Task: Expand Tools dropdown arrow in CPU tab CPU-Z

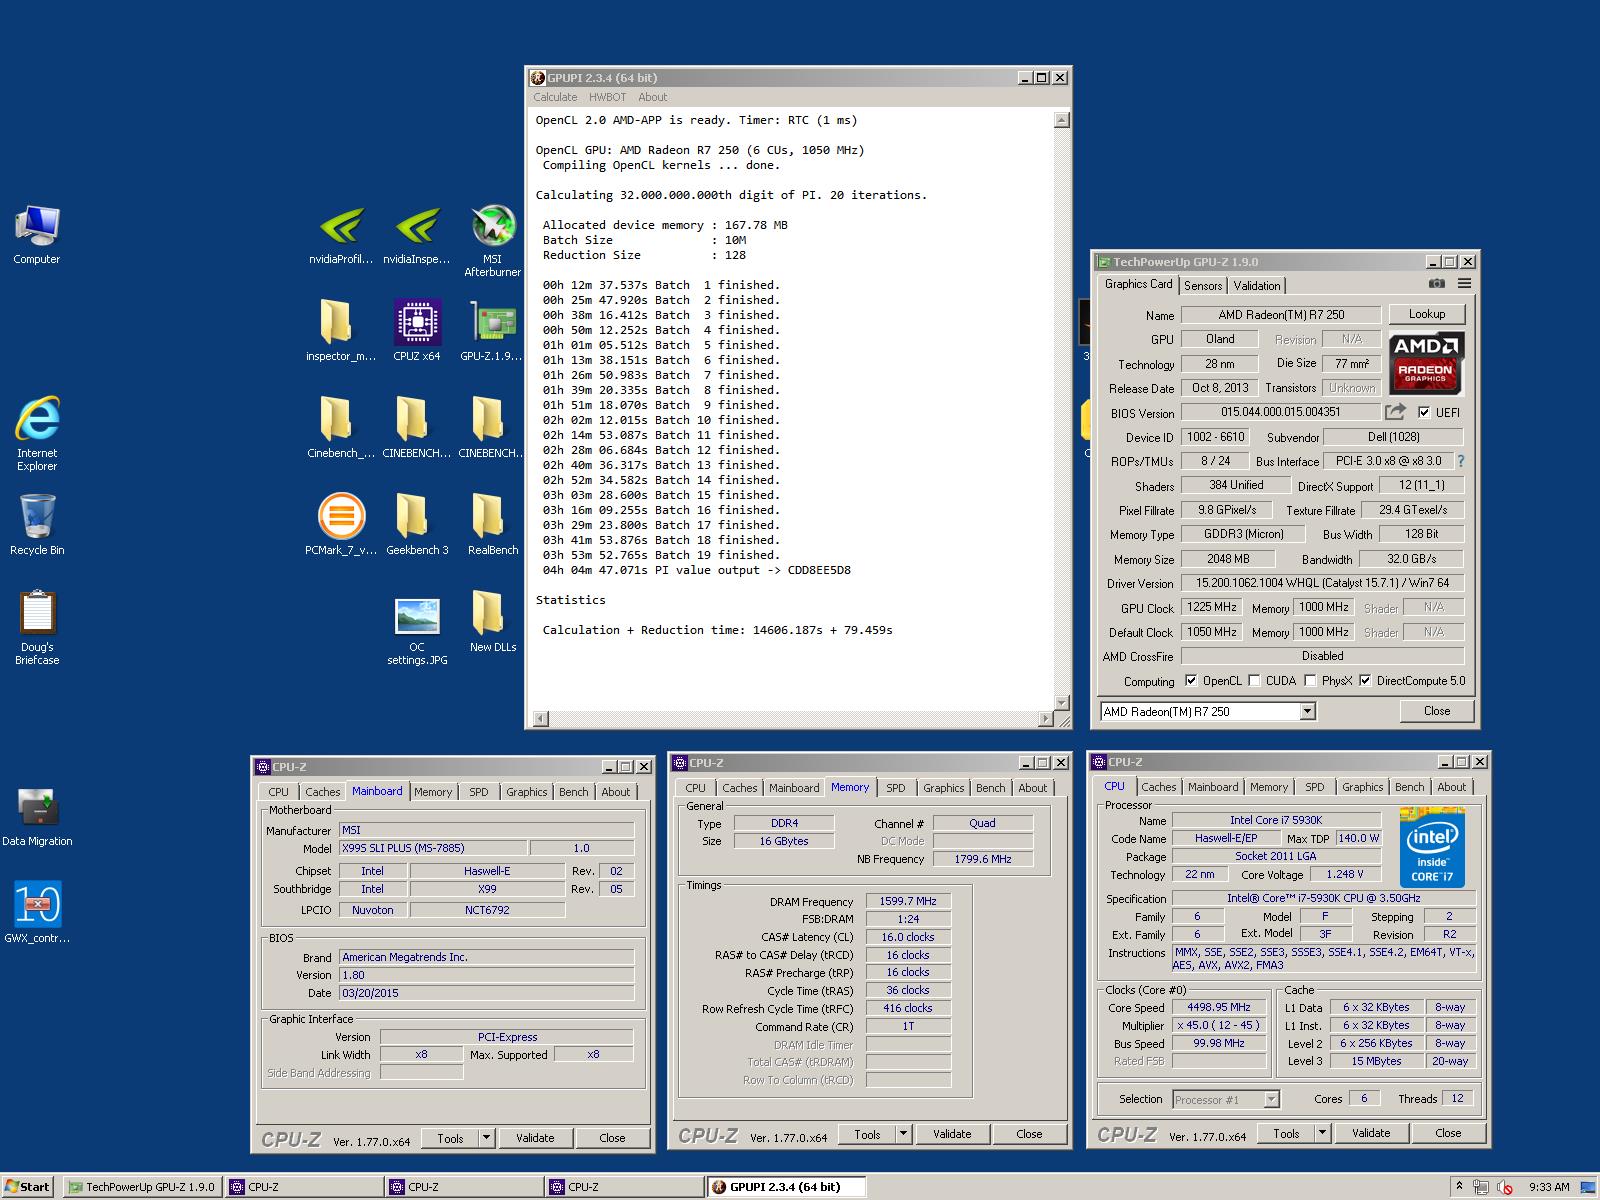Action: [x=1323, y=1133]
